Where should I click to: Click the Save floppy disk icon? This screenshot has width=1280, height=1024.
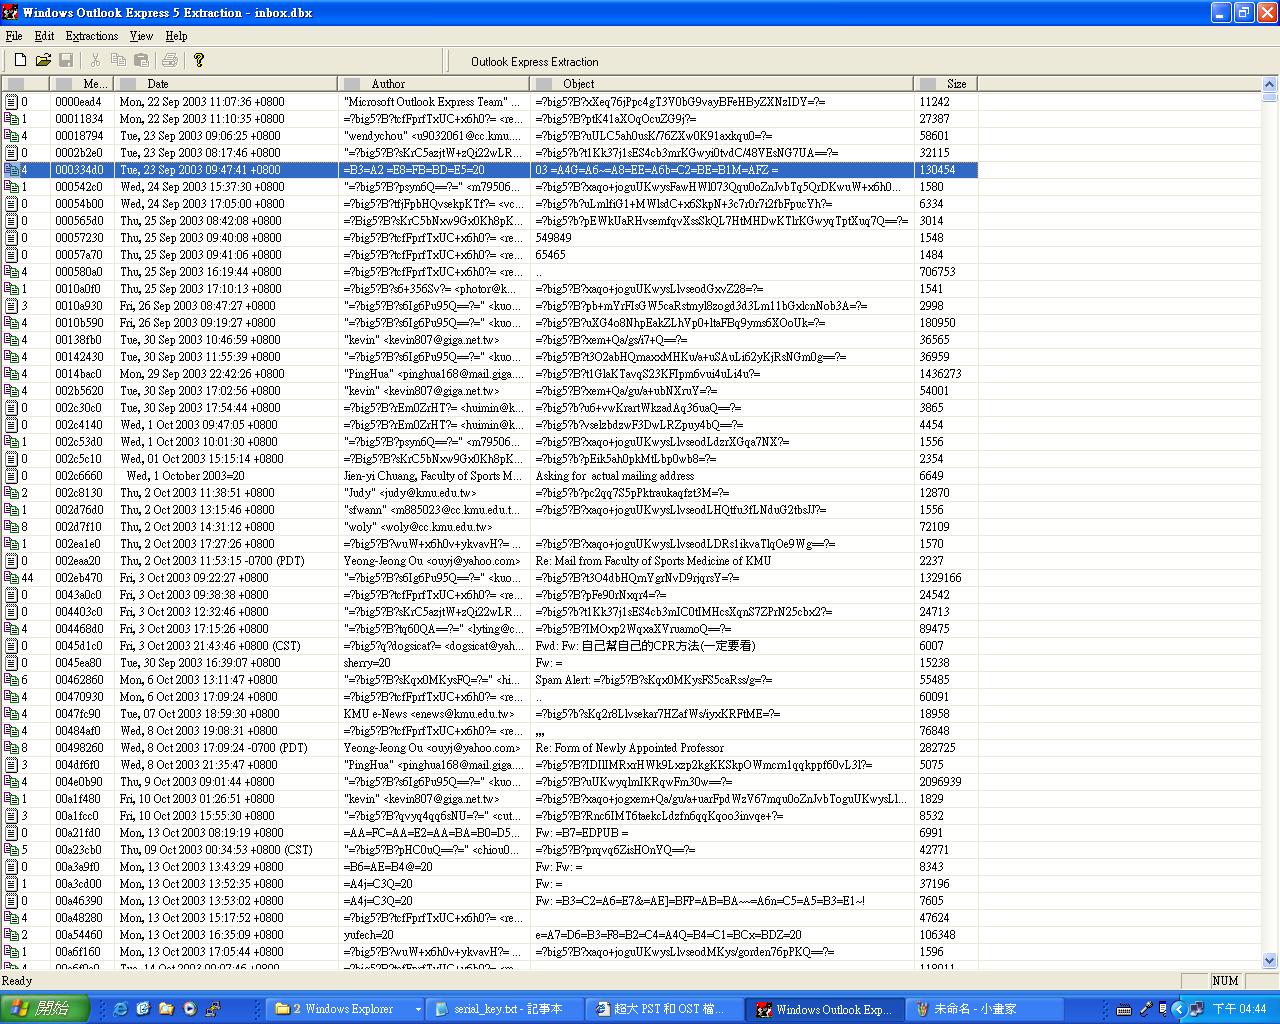(66, 60)
